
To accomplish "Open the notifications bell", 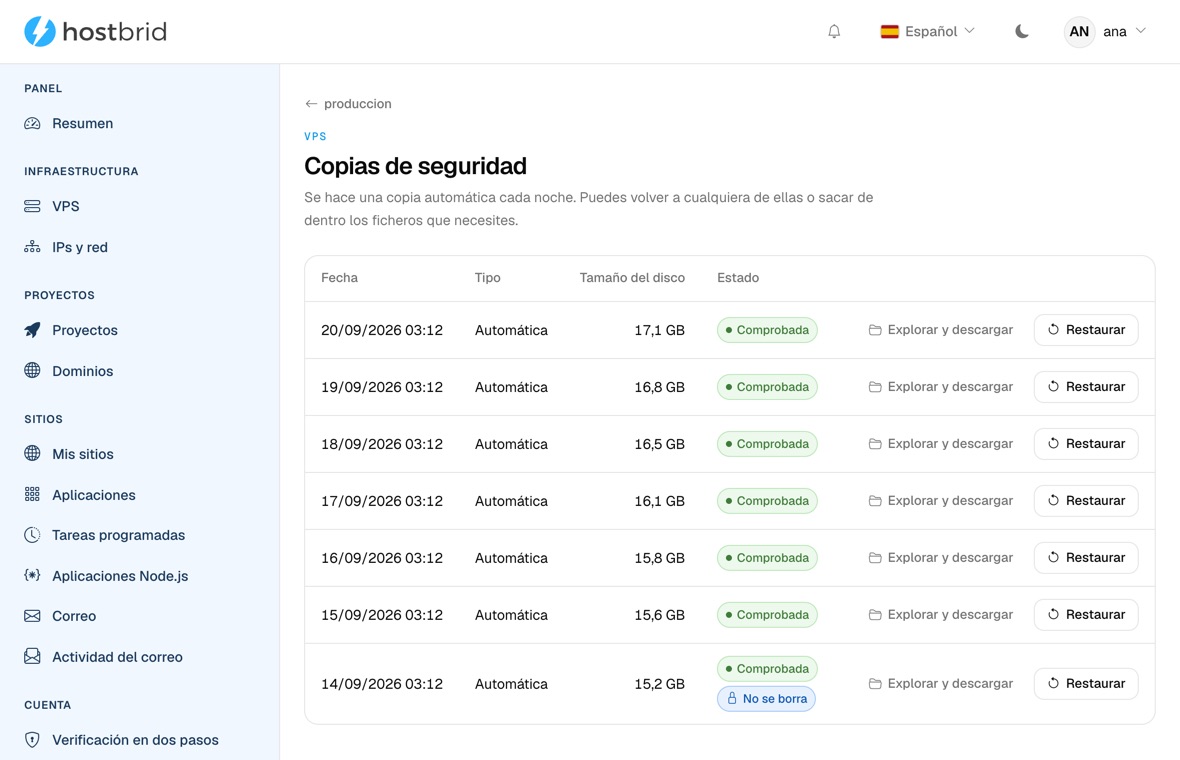I will click(x=834, y=32).
